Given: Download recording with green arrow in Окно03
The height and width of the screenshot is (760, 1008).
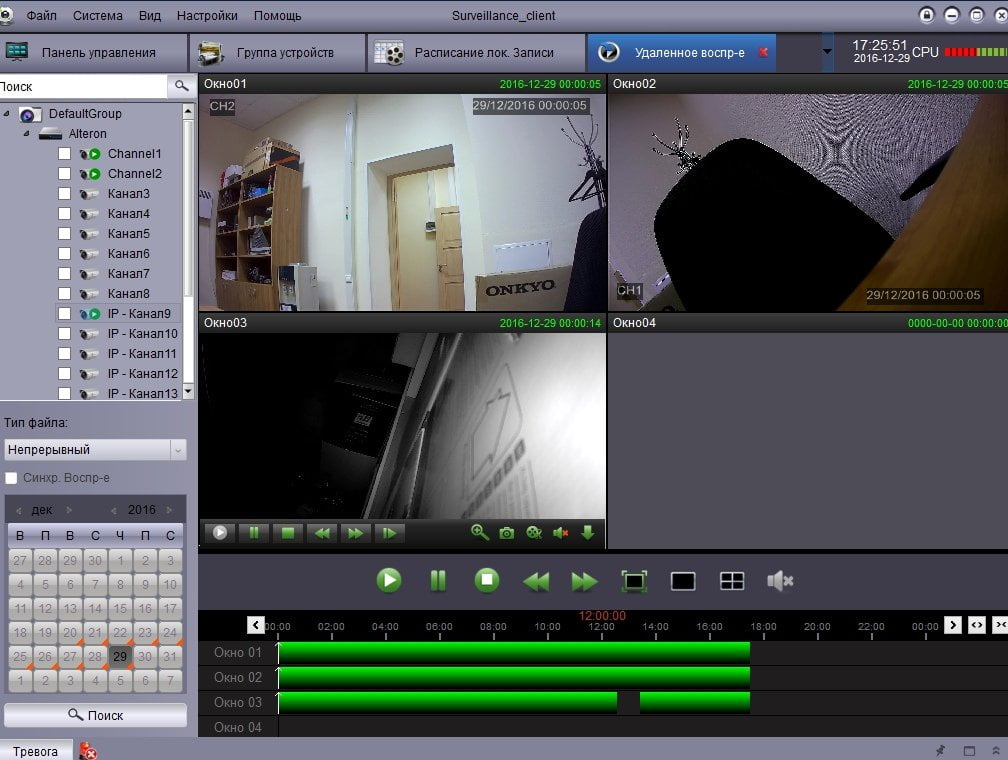Looking at the screenshot, I should (x=588, y=532).
